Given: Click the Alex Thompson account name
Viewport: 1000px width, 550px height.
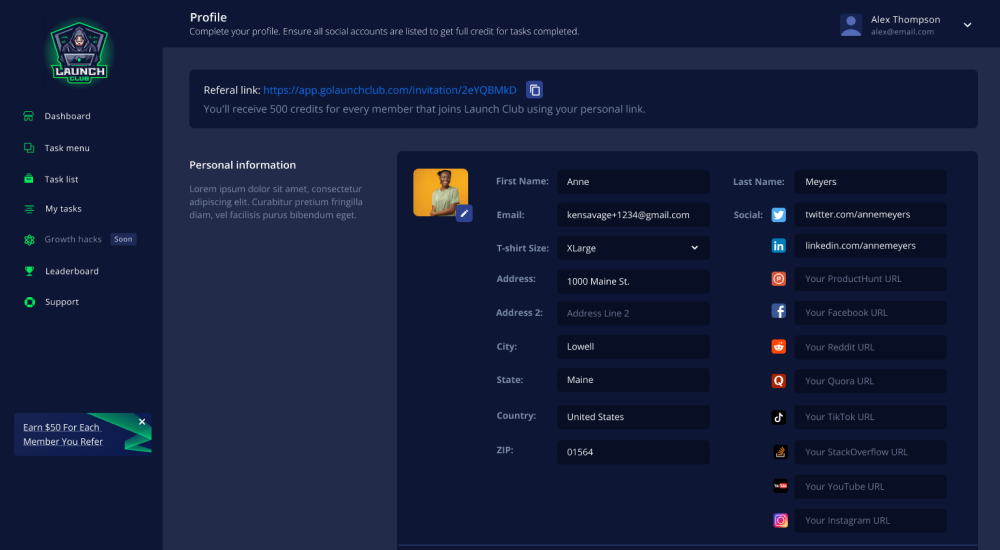Looking at the screenshot, I should [905, 19].
